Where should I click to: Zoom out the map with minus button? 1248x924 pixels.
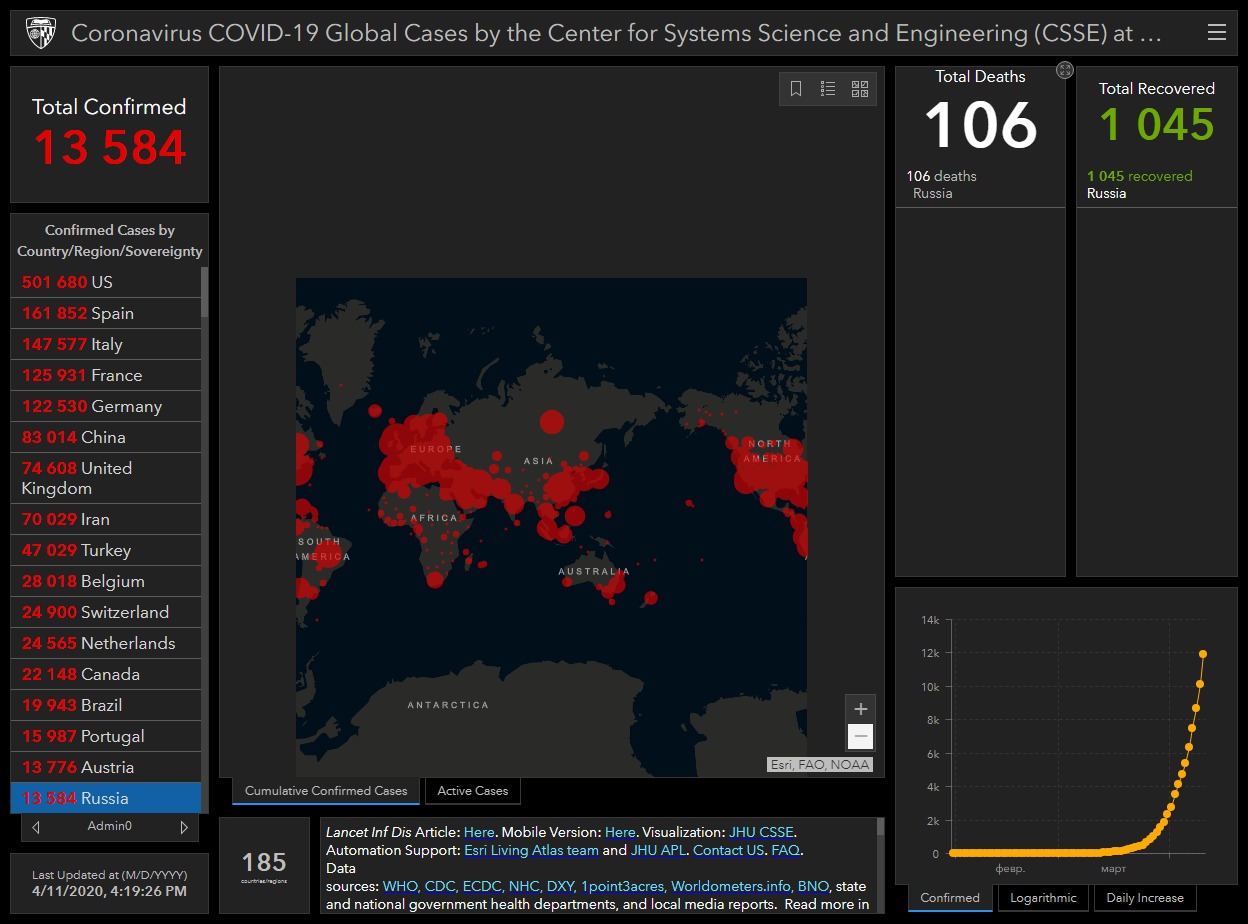click(860, 737)
